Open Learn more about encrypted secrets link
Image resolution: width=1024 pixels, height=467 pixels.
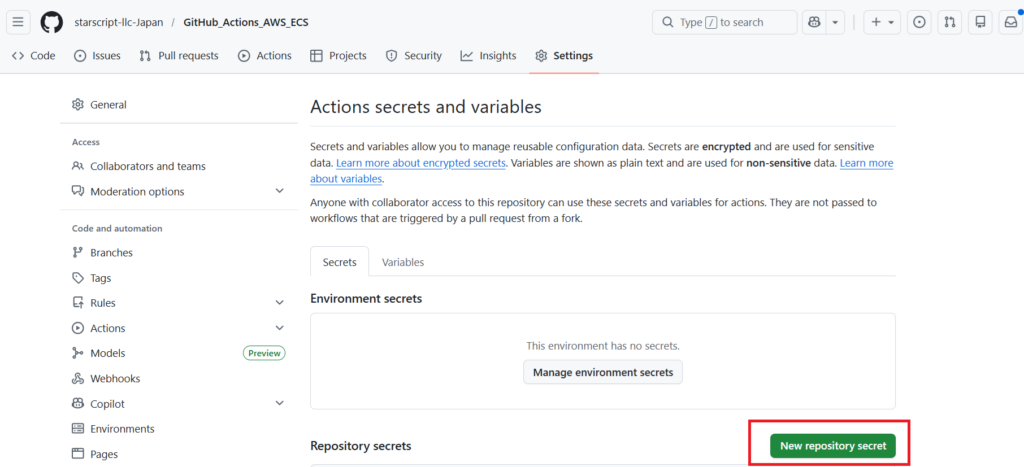(421, 163)
